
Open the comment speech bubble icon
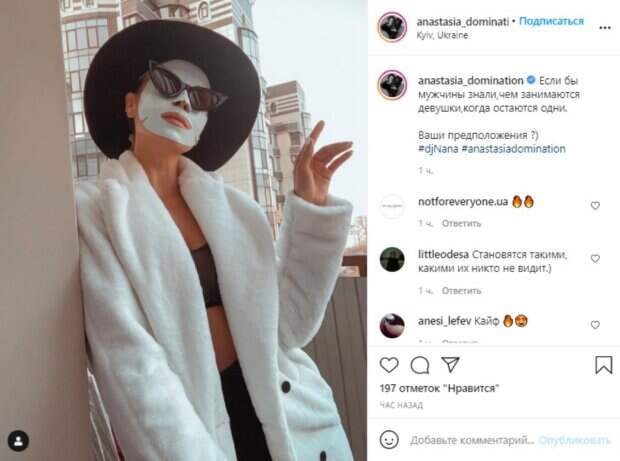[x=420, y=365]
